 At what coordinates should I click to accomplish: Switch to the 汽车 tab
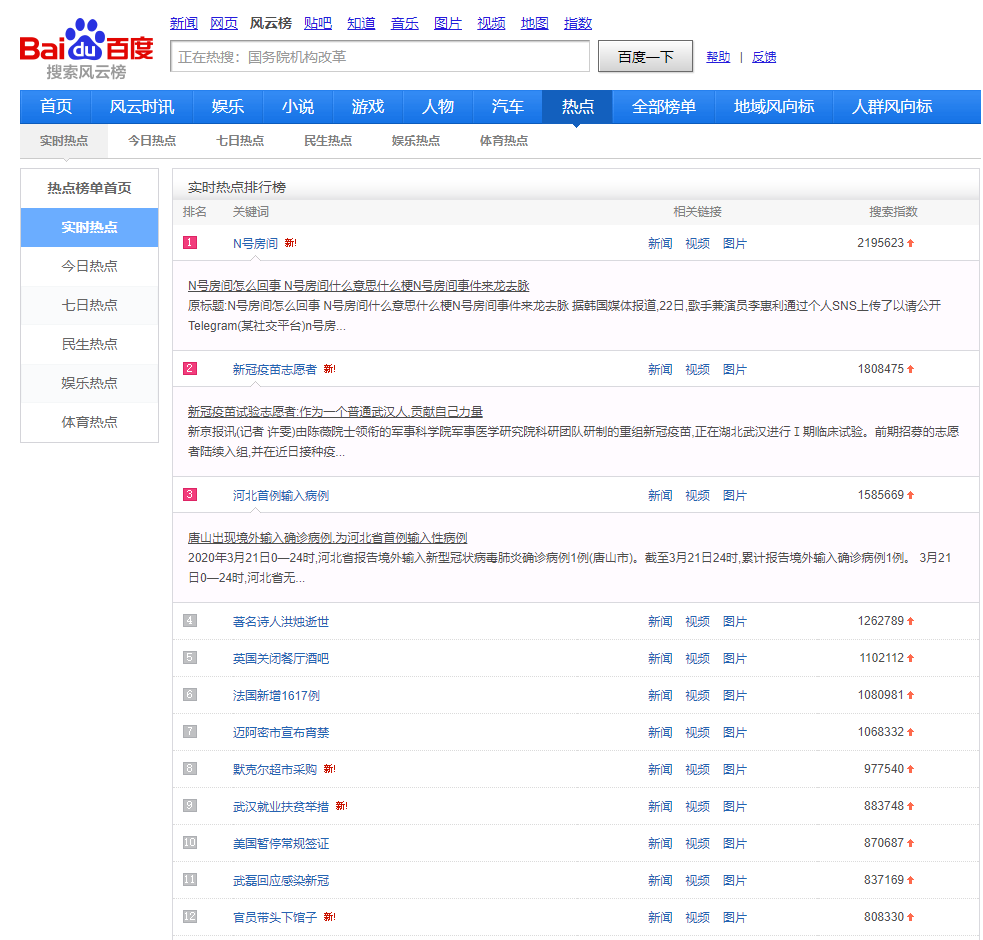(x=508, y=107)
